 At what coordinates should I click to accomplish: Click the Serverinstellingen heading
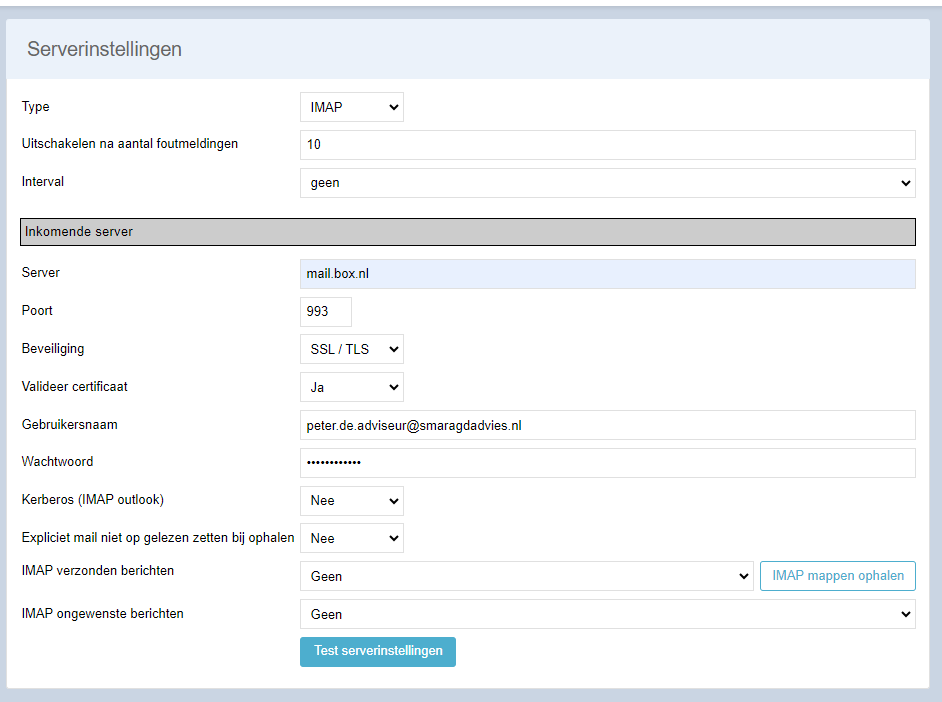coord(105,49)
